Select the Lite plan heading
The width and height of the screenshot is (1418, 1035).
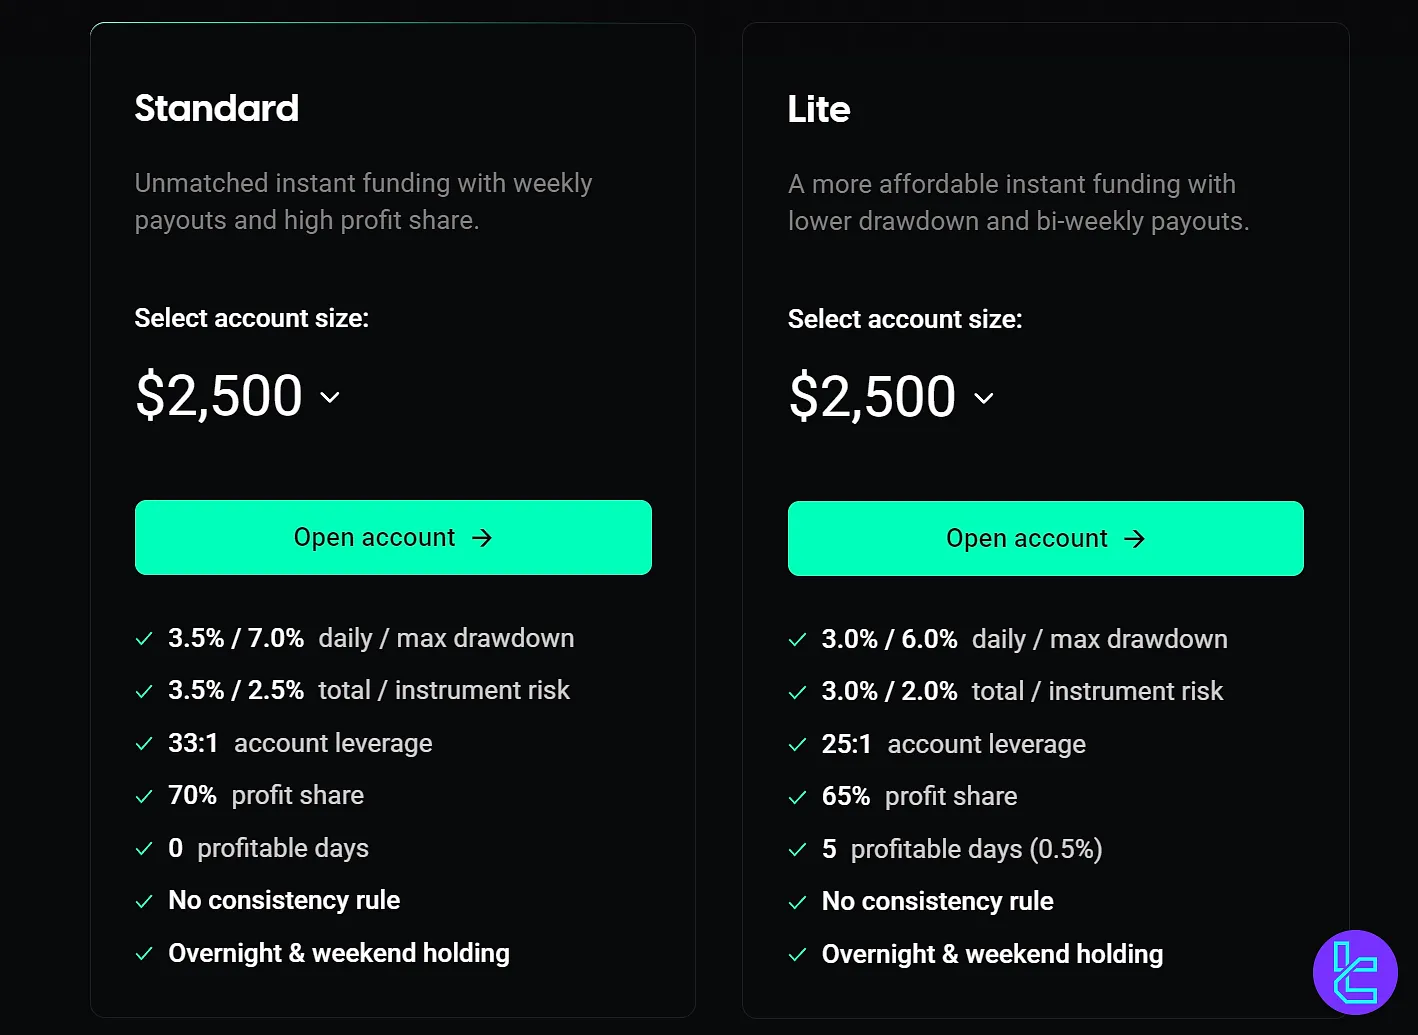pyautogui.click(x=819, y=109)
